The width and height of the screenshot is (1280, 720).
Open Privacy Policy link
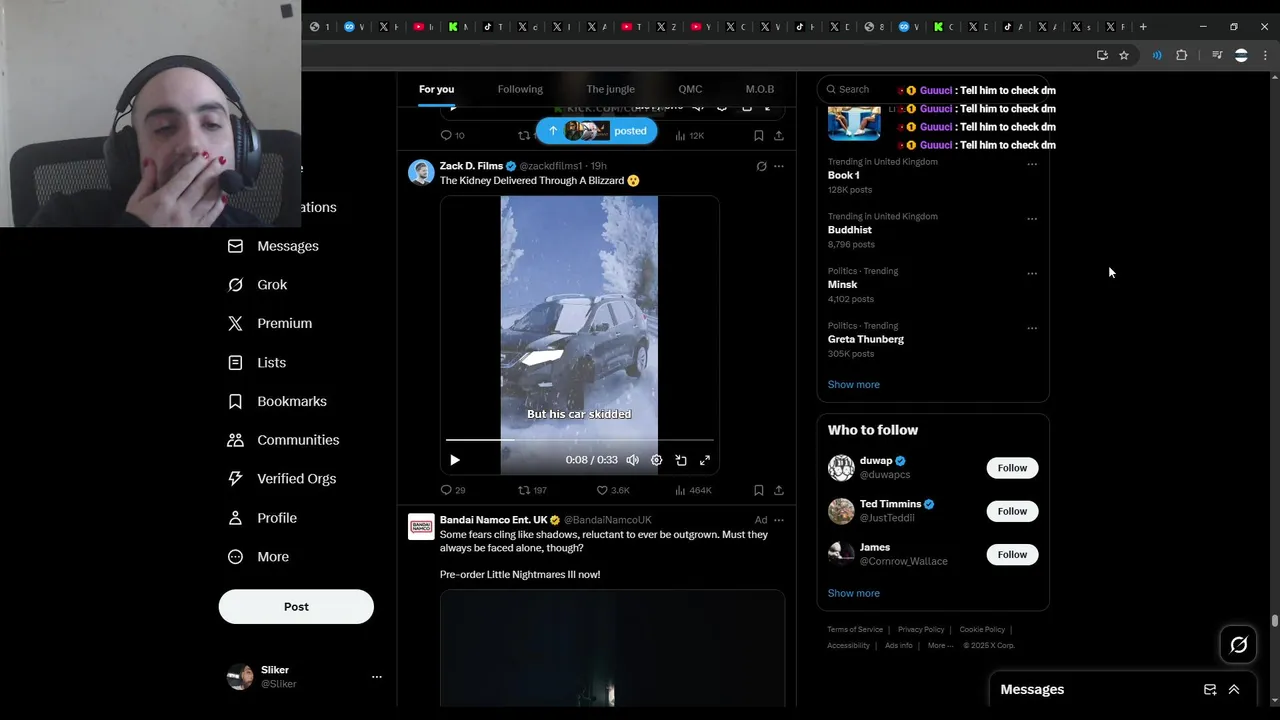tap(921, 629)
